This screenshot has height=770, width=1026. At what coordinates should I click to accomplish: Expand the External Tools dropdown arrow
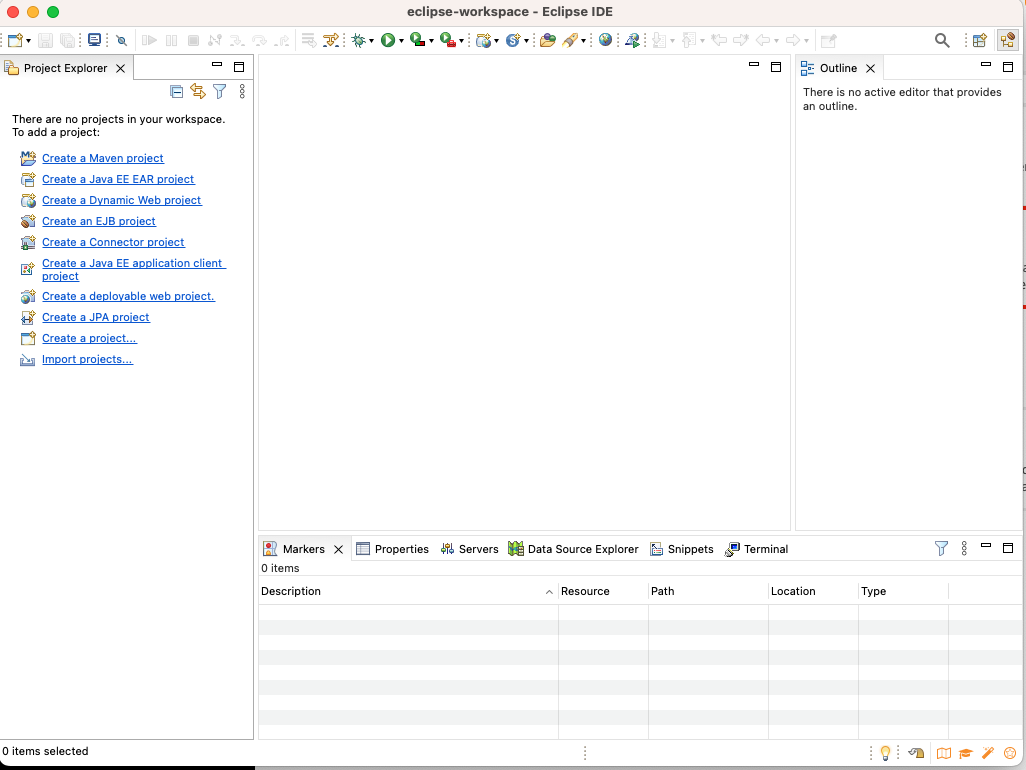pyautogui.click(x=461, y=41)
